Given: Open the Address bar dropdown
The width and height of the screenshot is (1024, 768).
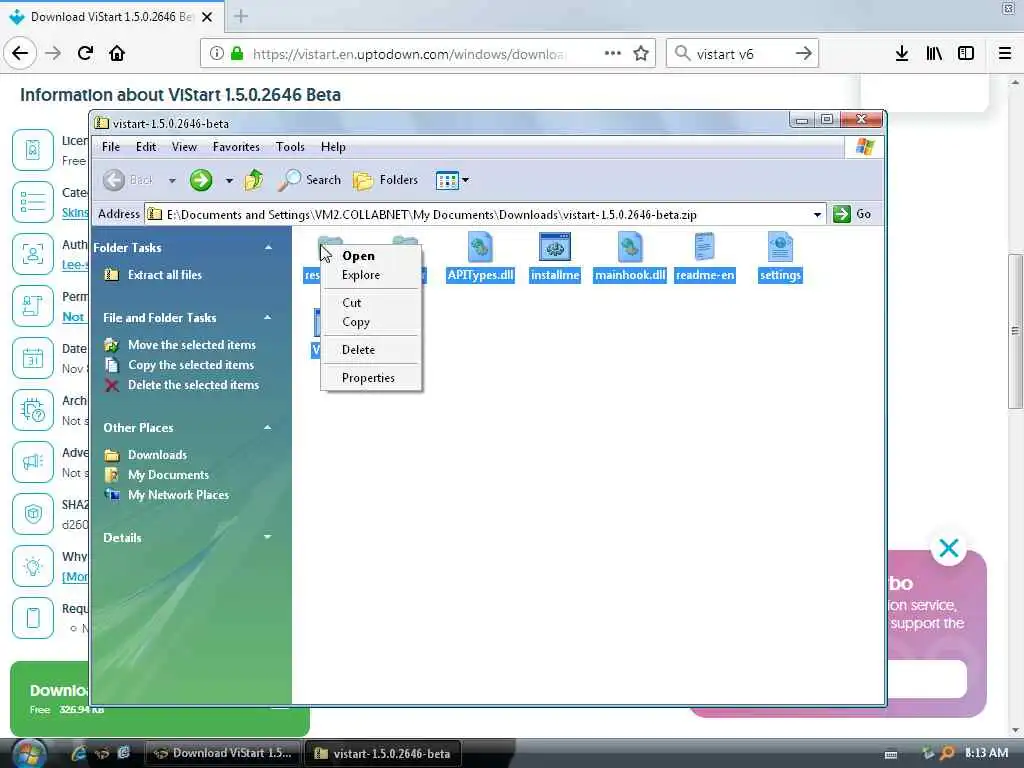Looking at the screenshot, I should click(x=817, y=215).
